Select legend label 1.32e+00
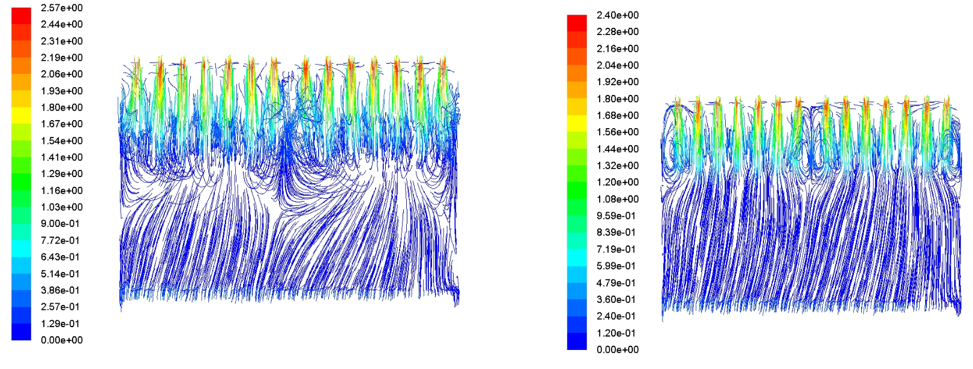 click(x=617, y=166)
